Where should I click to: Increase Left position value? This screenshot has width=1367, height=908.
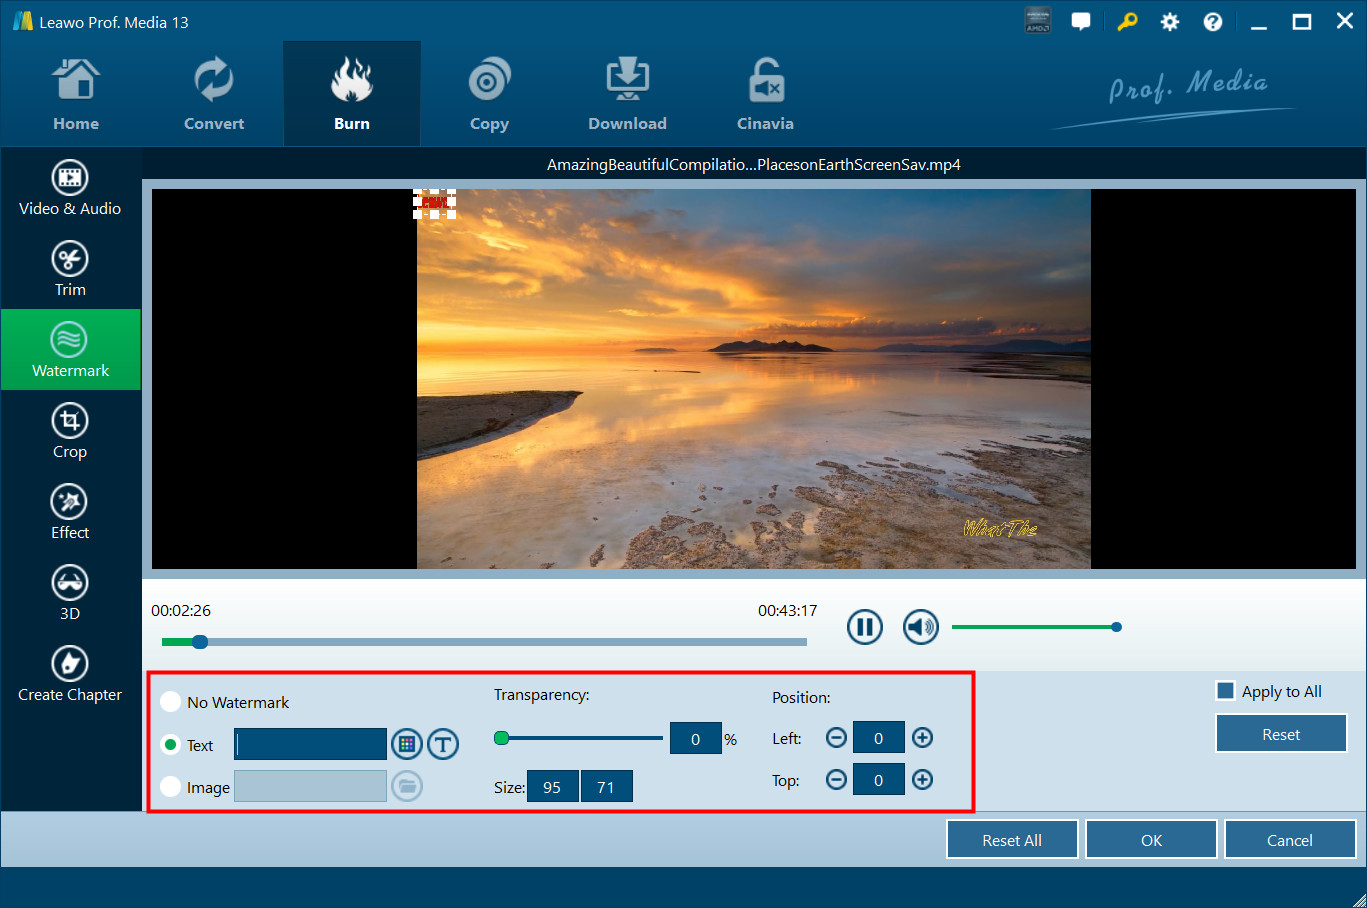pos(922,738)
